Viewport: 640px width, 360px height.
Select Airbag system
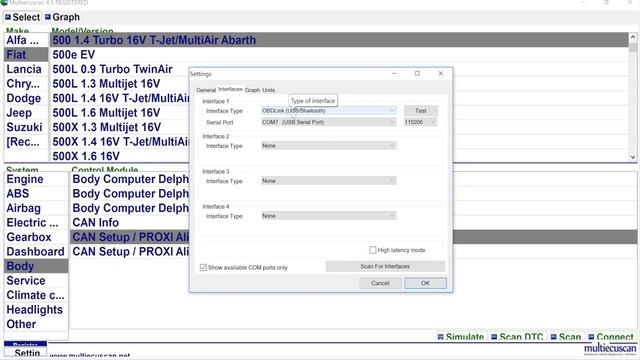[x=36, y=208]
